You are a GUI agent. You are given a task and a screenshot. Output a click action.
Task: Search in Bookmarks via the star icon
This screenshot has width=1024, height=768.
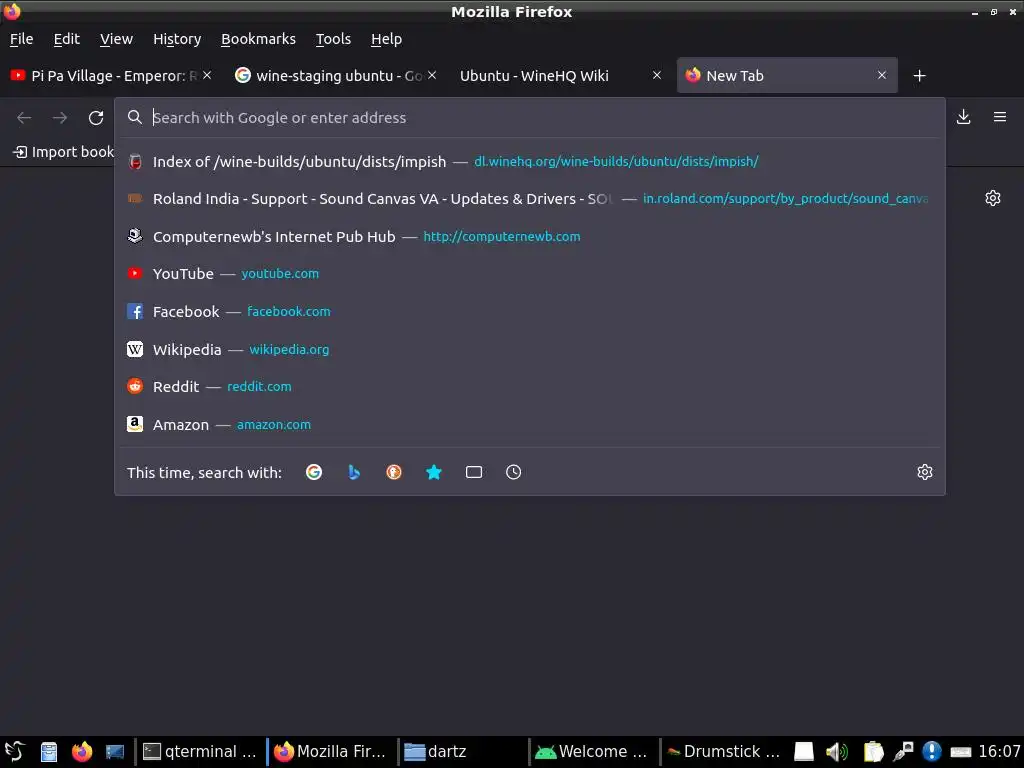click(434, 472)
